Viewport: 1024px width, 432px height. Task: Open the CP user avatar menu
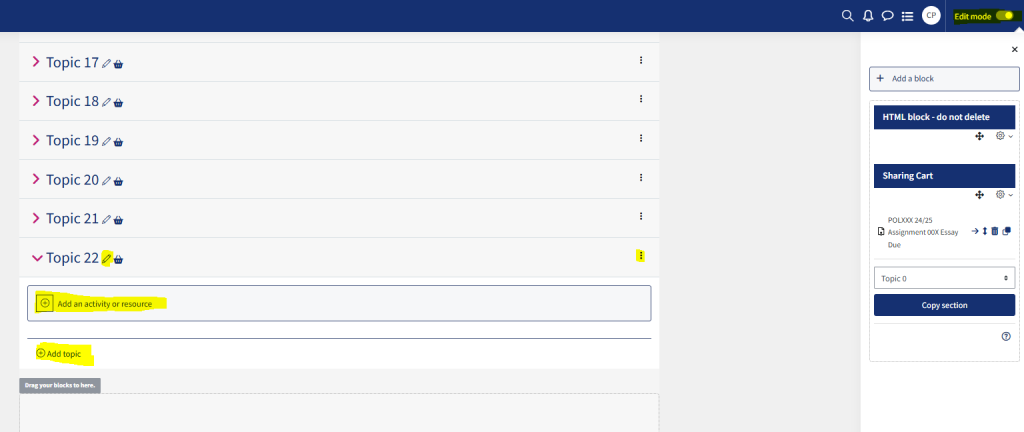pyautogui.click(x=931, y=16)
